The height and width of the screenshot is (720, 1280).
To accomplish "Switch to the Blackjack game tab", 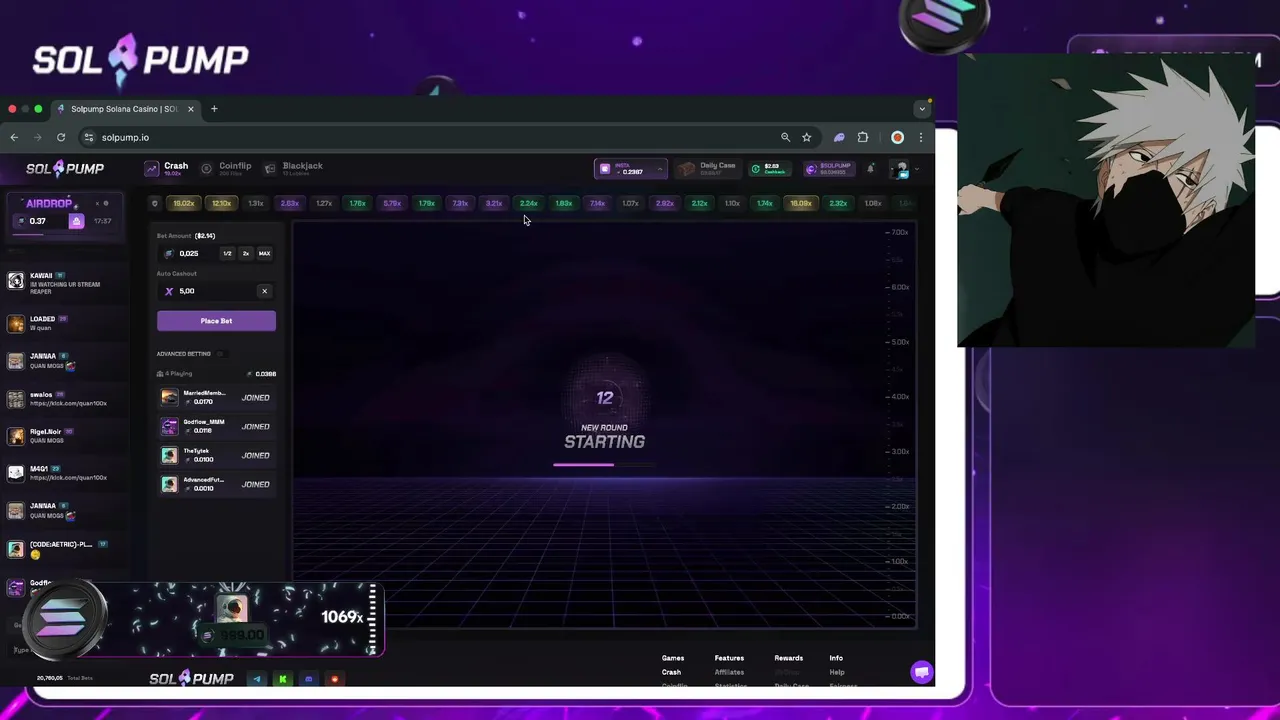I will click(x=293, y=169).
